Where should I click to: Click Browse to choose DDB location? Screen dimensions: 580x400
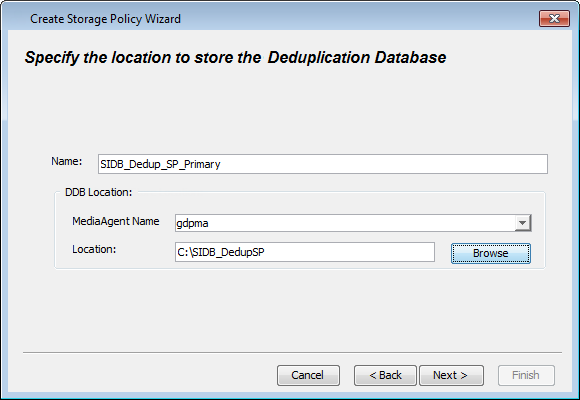point(491,253)
